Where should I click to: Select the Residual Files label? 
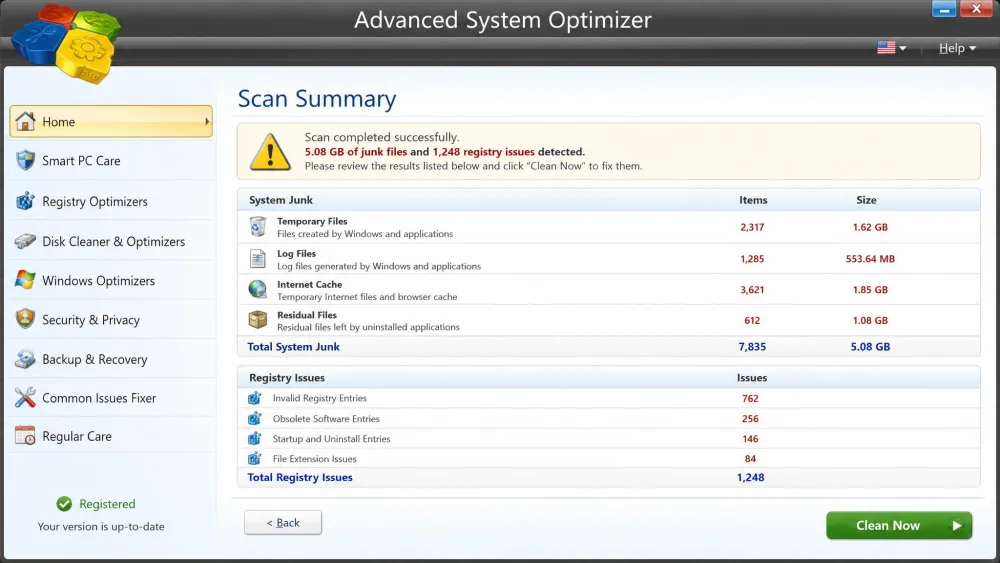[307, 315]
